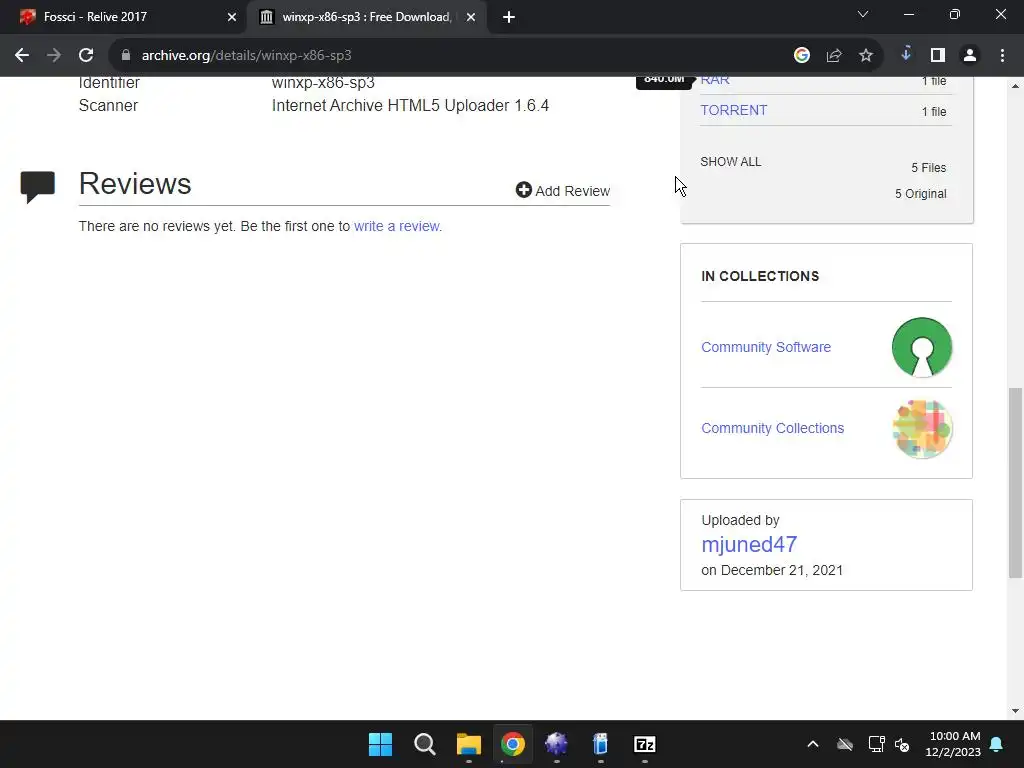1024x768 pixels.
Task: Open the Chrome downloads icon
Action: [x=906, y=54]
